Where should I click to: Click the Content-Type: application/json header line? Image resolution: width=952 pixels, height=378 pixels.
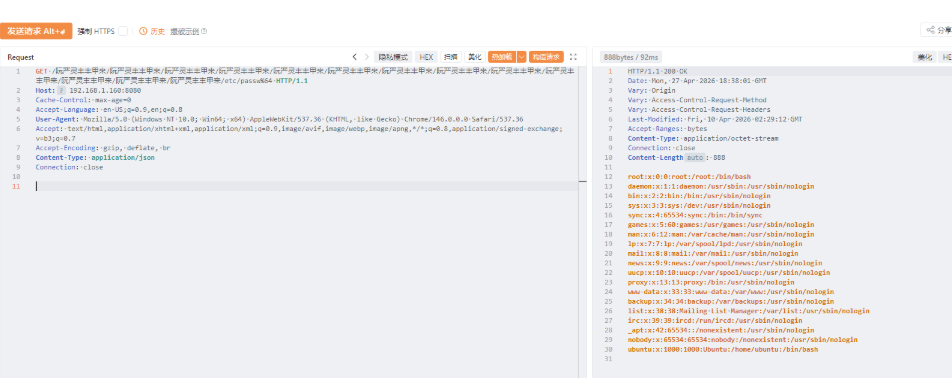(x=95, y=158)
